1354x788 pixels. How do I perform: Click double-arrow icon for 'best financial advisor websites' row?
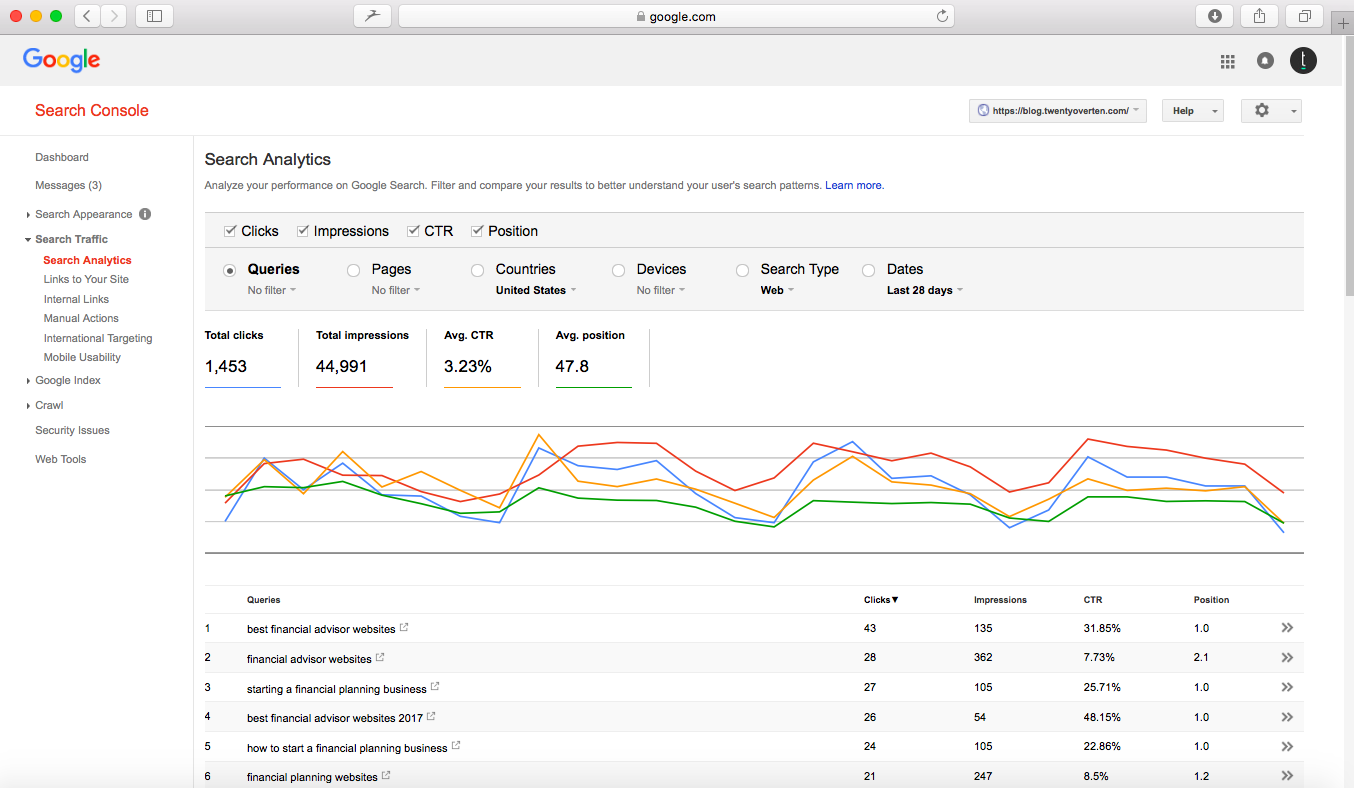(1287, 628)
